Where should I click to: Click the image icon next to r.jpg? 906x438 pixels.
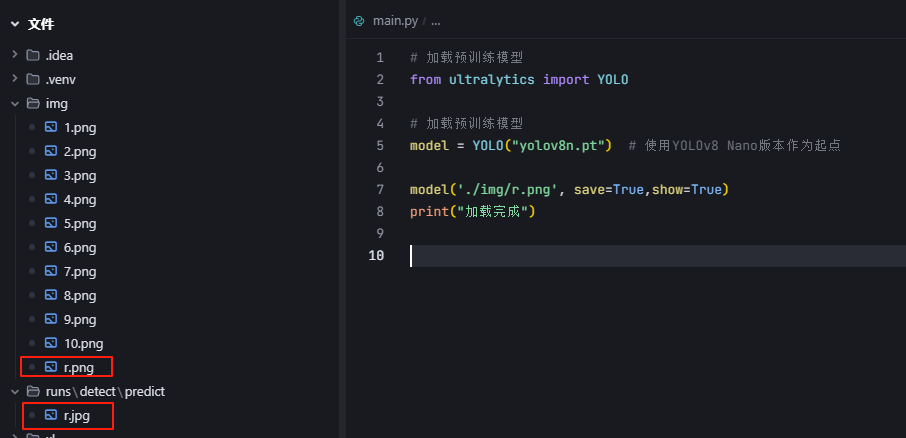coord(51,415)
